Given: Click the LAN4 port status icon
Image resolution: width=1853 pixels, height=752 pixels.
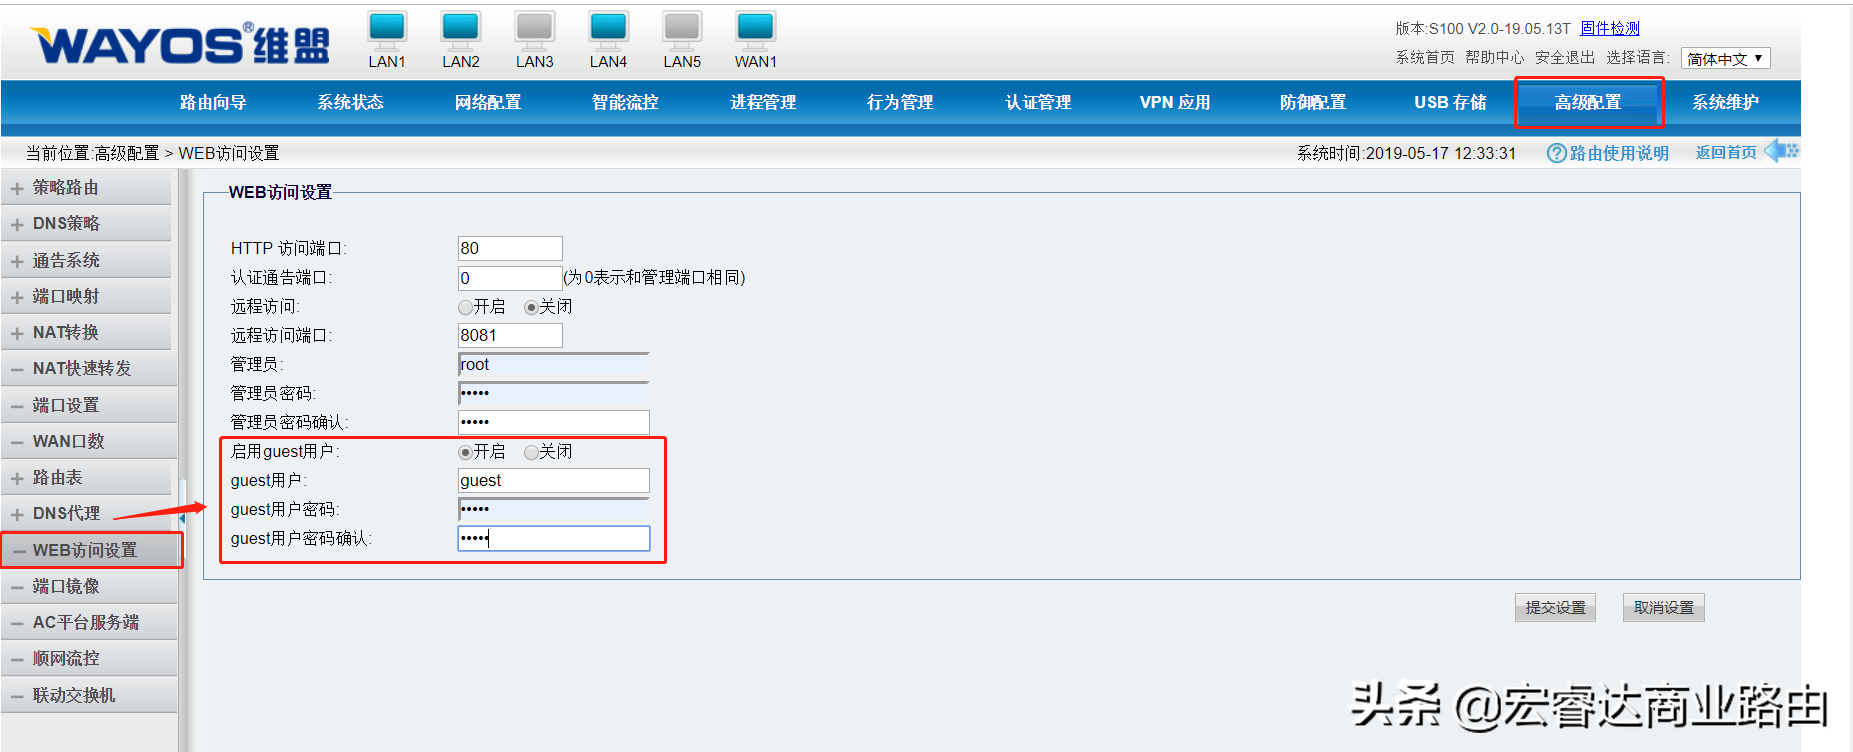Looking at the screenshot, I should click(x=608, y=30).
